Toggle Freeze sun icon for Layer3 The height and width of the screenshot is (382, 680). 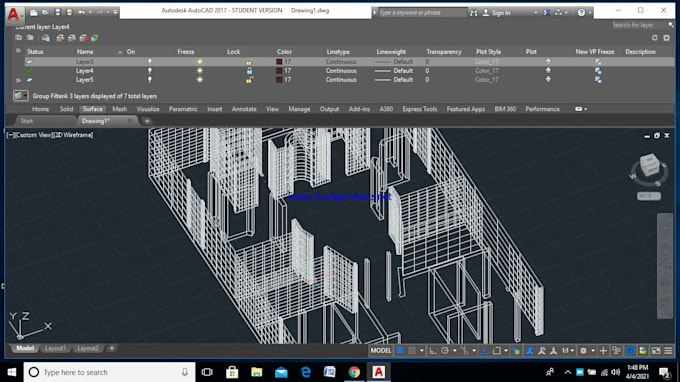199,62
